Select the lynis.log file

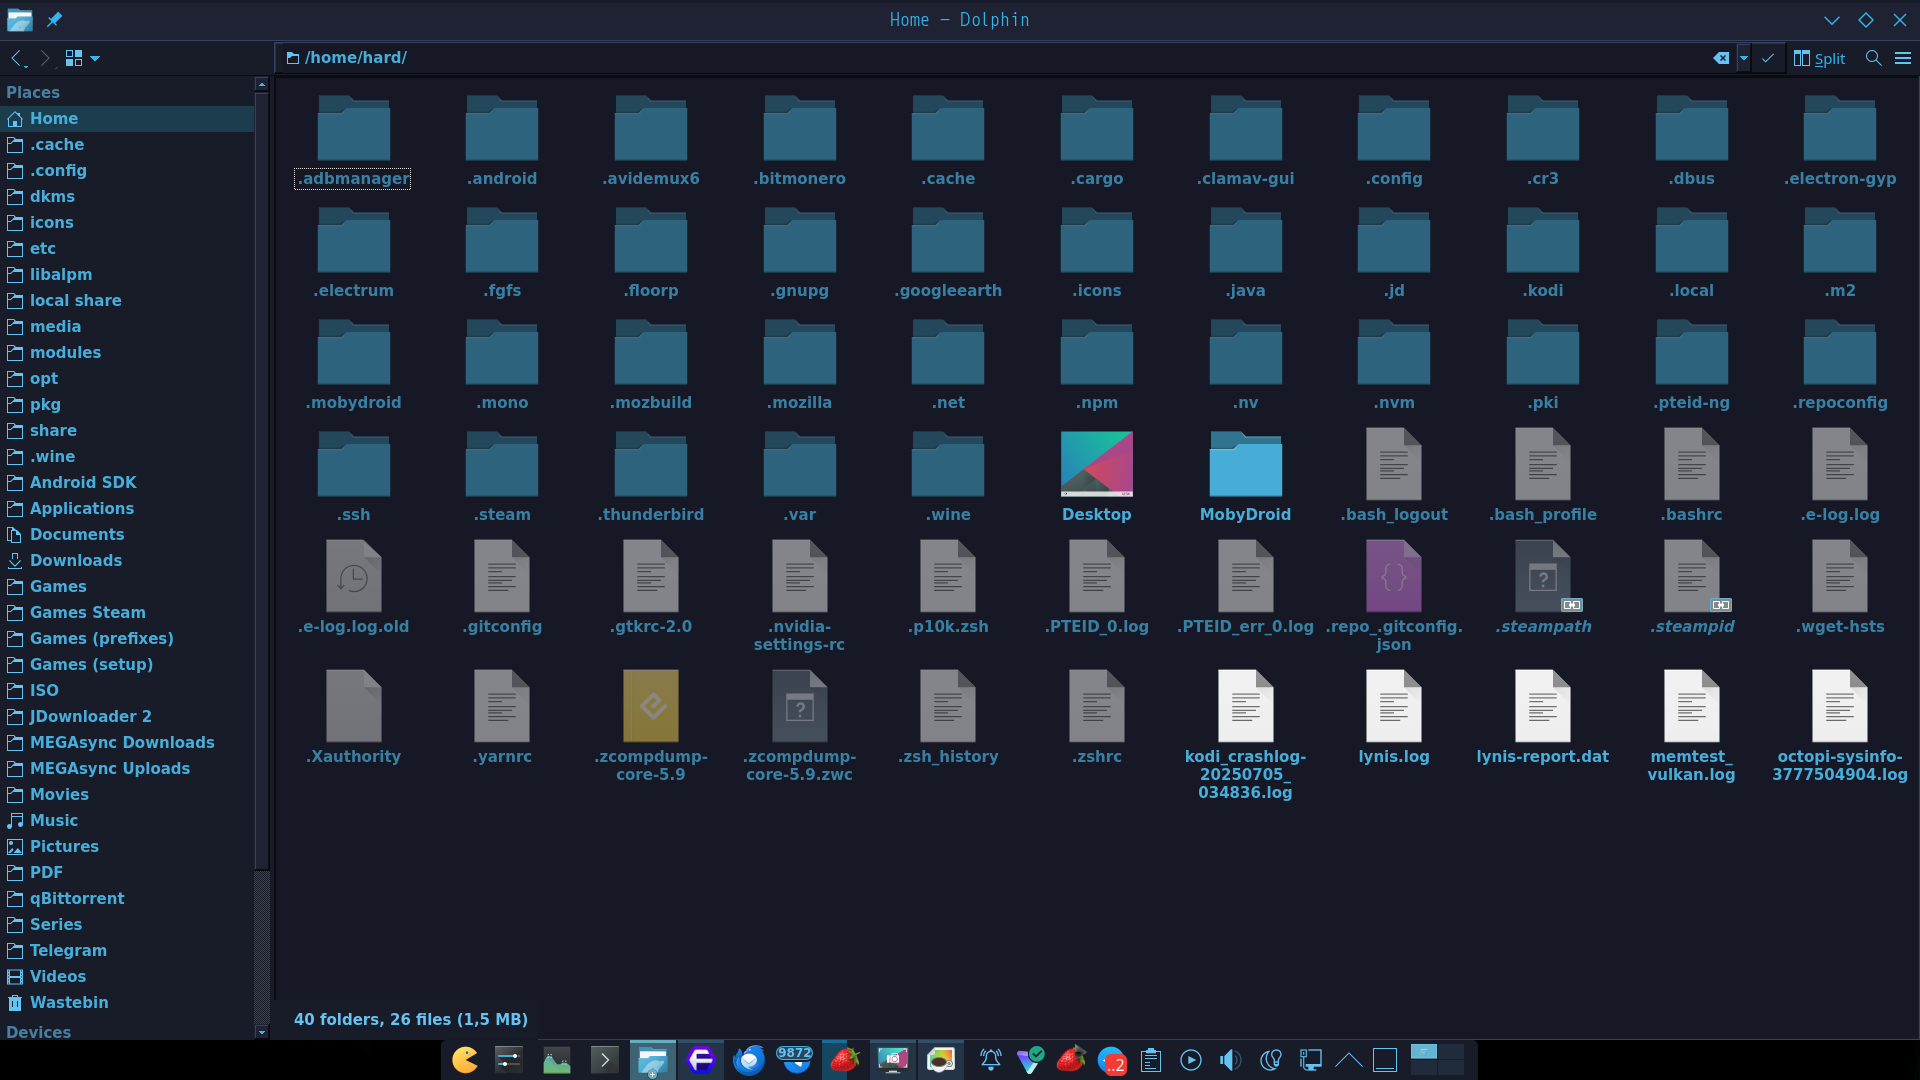pyautogui.click(x=1393, y=718)
